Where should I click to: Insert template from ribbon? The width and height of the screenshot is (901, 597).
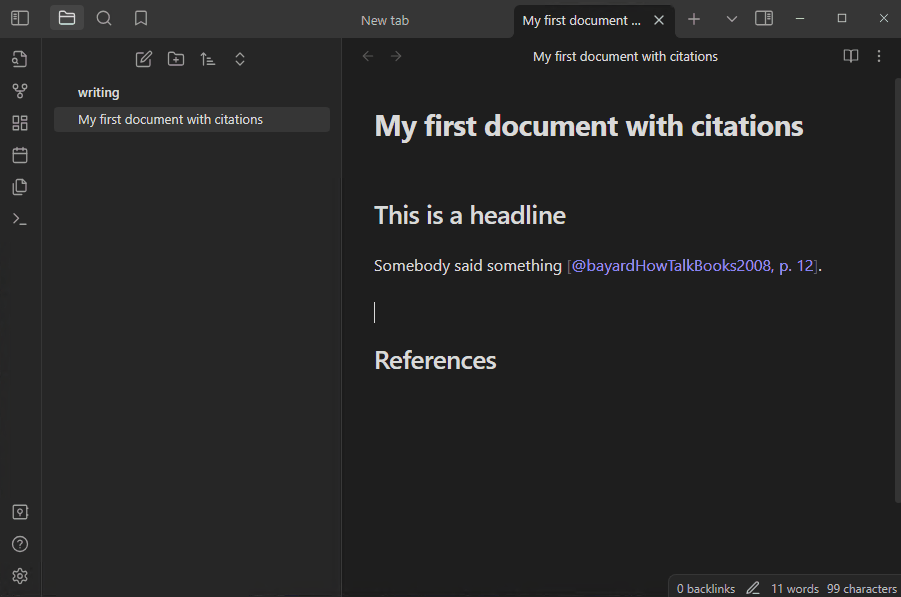[x=20, y=187]
